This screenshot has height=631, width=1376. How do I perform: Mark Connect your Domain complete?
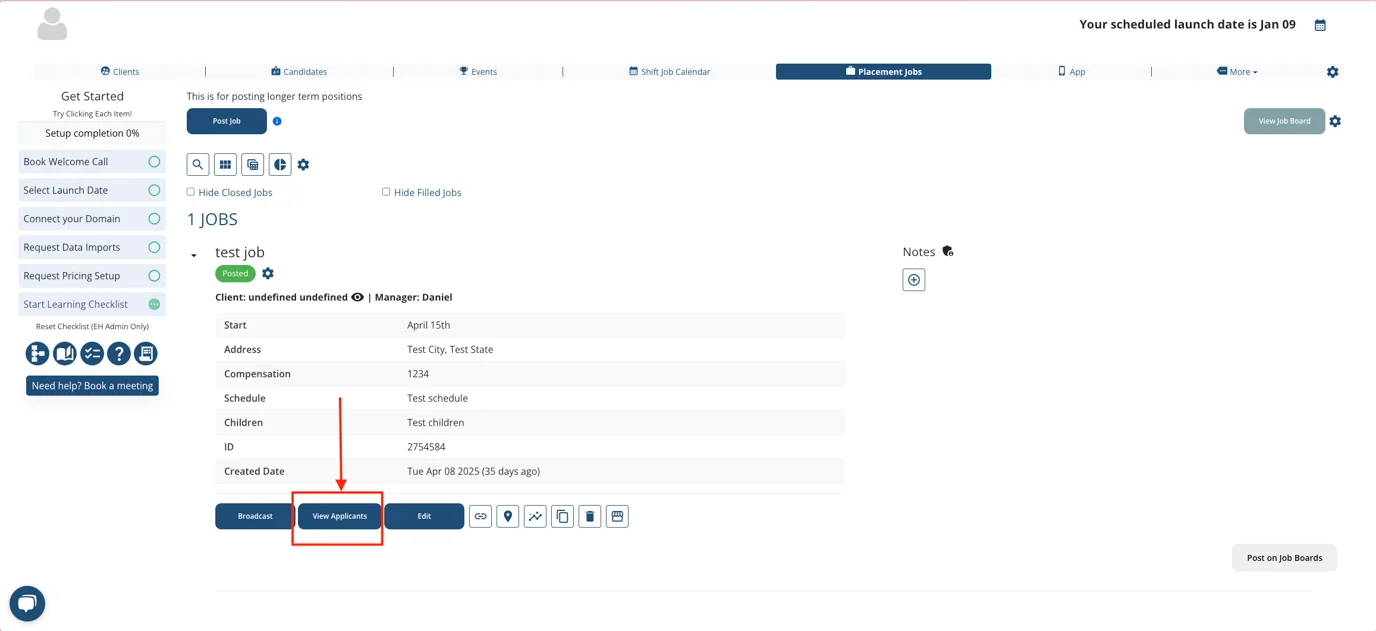point(154,218)
